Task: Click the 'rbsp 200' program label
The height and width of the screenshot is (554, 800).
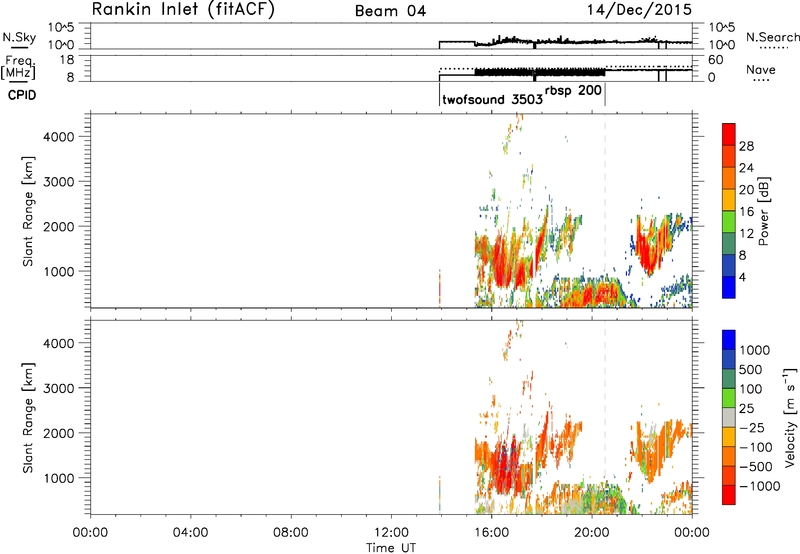Action: pyautogui.click(x=574, y=91)
